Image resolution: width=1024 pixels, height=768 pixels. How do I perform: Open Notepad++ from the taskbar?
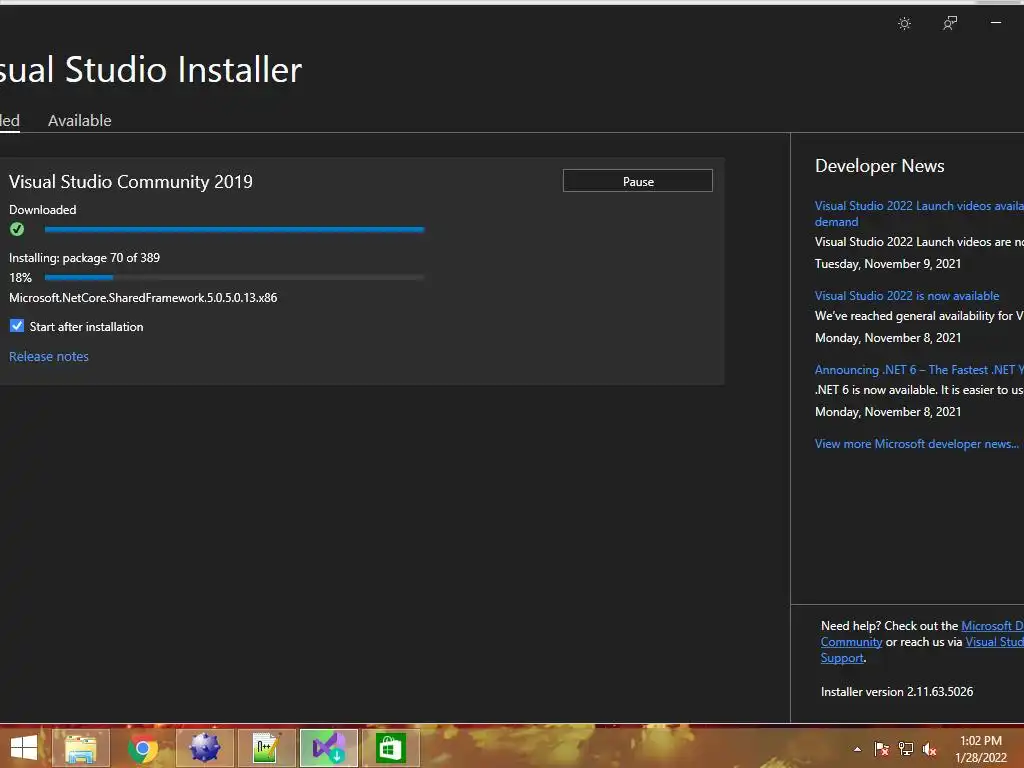266,748
